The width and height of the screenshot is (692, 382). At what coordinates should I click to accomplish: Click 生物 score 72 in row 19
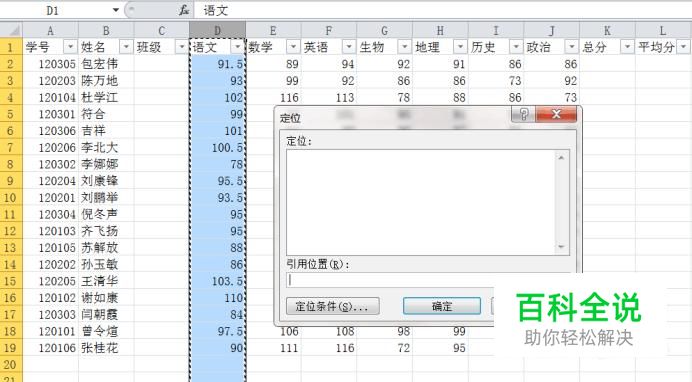coord(384,348)
